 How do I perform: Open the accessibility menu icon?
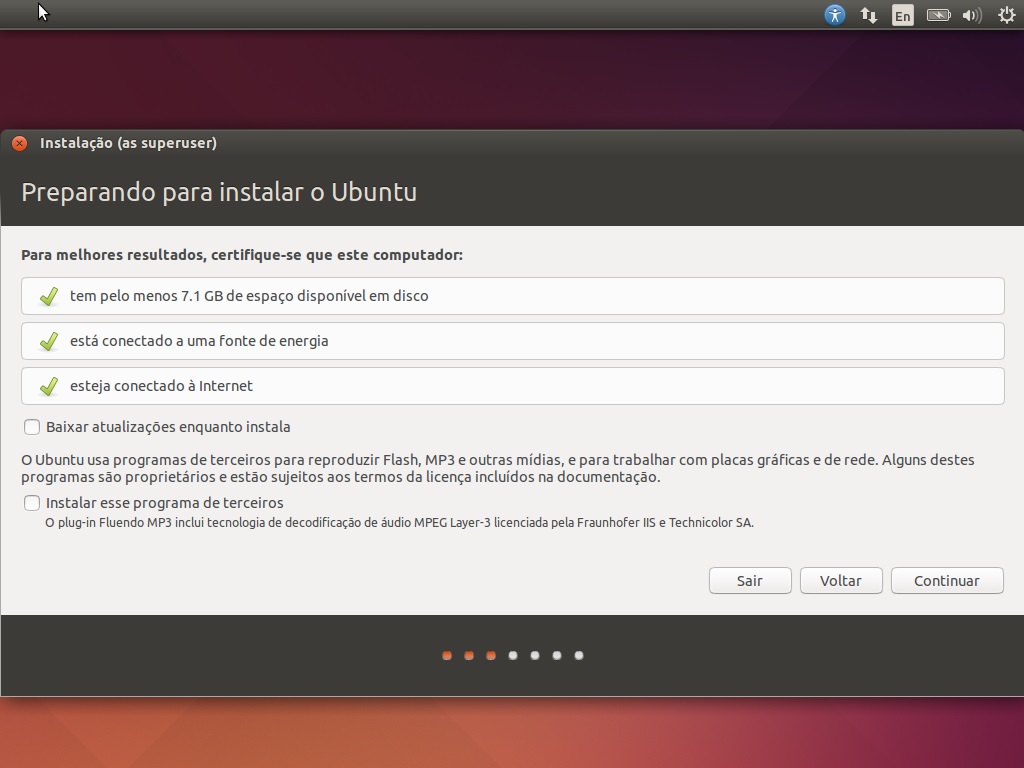(835, 15)
